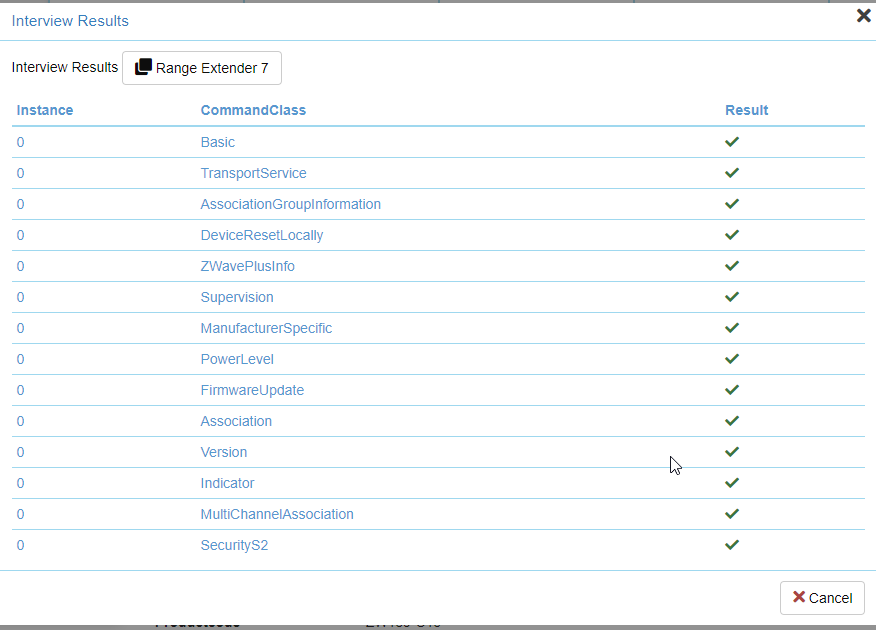Viewport: 876px width, 630px height.
Task: Click the FirmwareUpdate result checkmark
Action: (732, 390)
